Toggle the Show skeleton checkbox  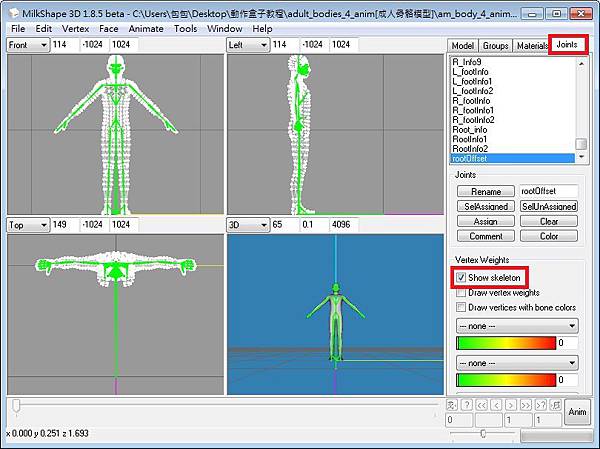[x=461, y=277]
